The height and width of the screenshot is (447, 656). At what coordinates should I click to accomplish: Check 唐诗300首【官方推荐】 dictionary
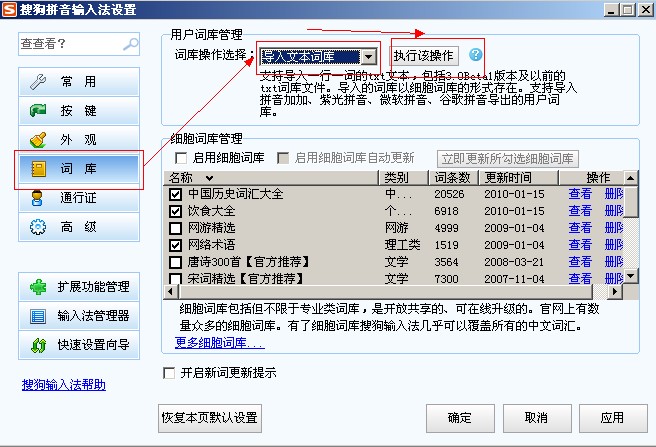click(175, 262)
